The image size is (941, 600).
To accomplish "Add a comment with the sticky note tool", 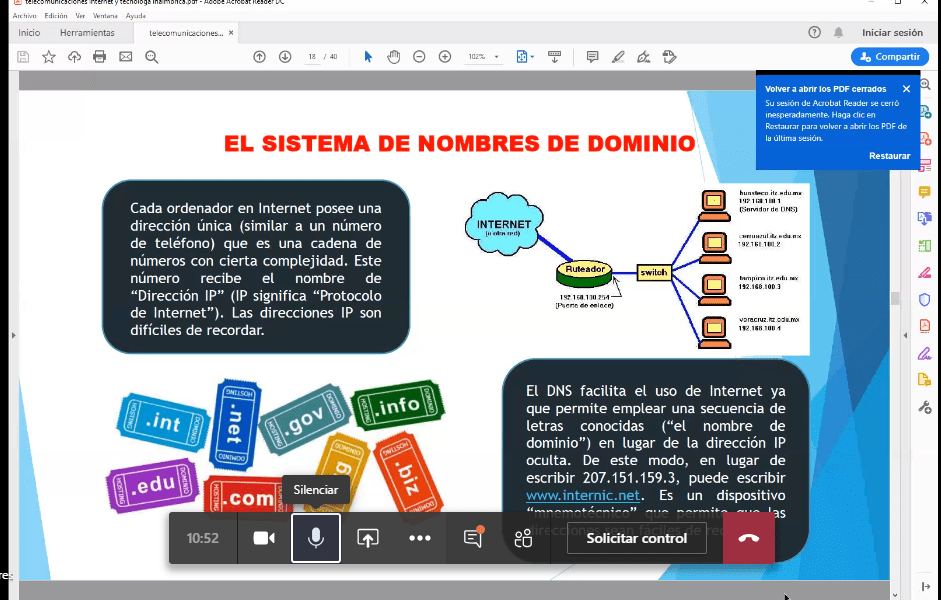I will click(x=592, y=57).
